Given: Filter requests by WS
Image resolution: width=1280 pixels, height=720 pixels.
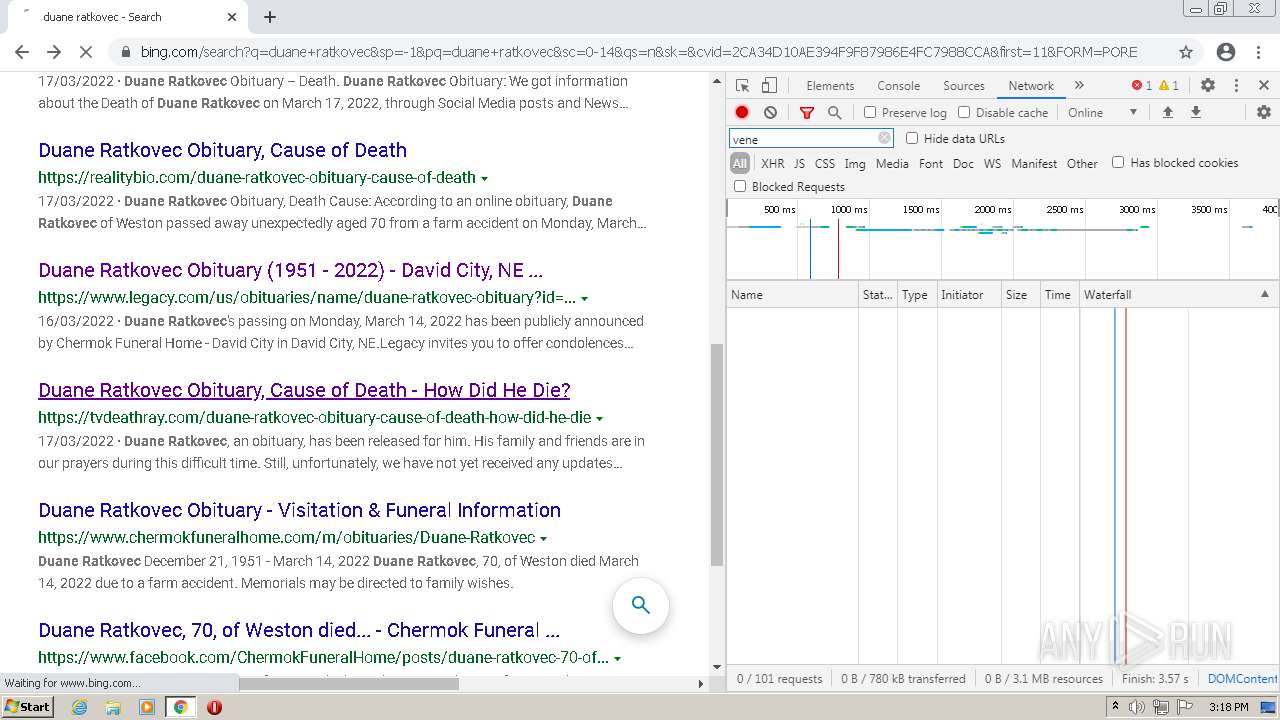Looking at the screenshot, I should tap(992, 163).
